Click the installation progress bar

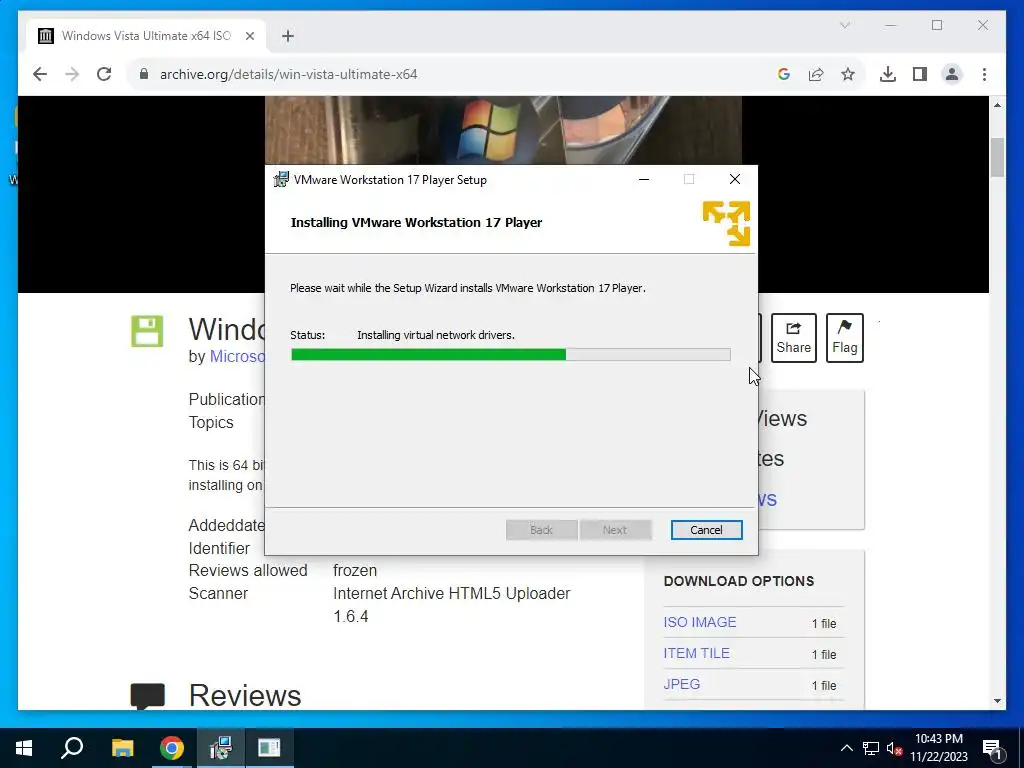tap(510, 355)
